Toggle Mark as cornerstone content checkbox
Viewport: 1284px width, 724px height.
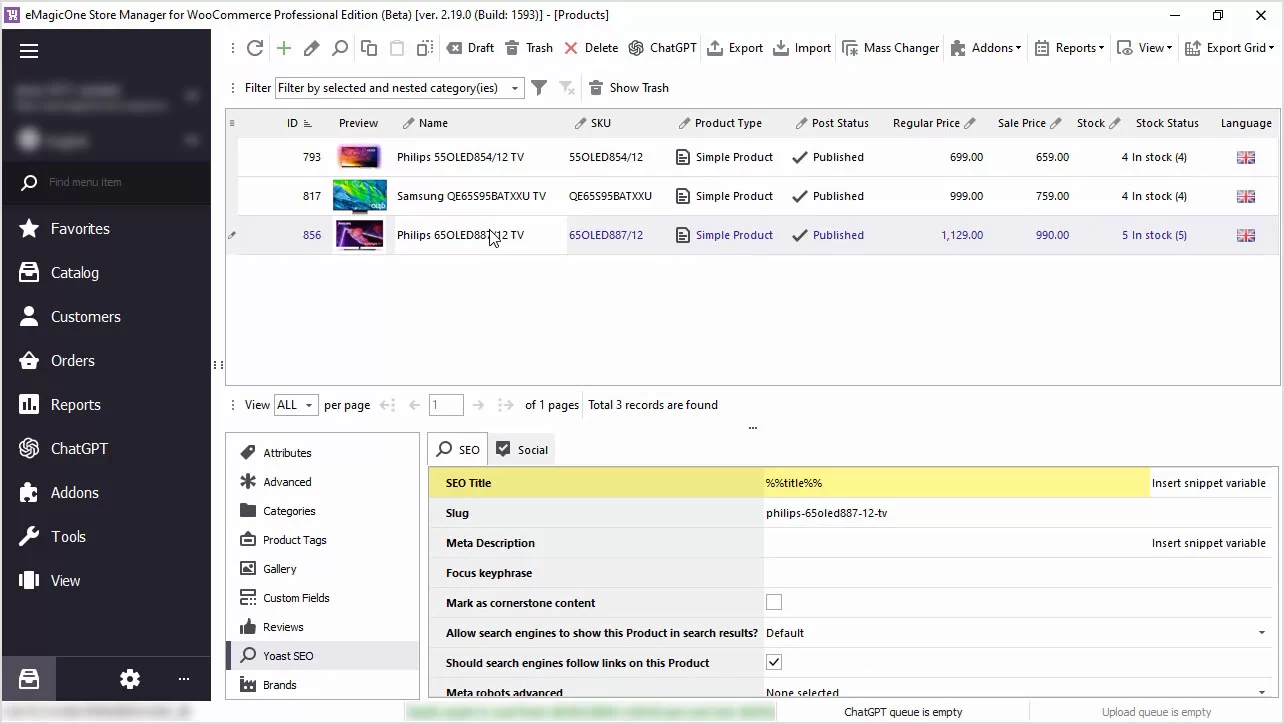[774, 603]
